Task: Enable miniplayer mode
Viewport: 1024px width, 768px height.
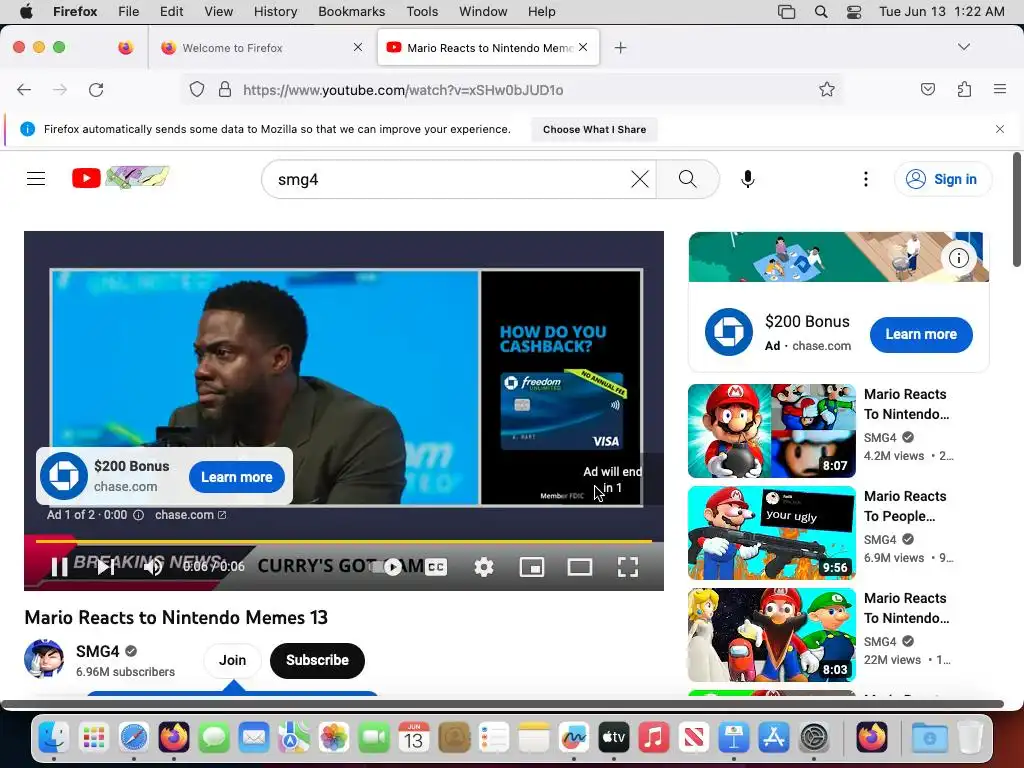Action: 532,567
